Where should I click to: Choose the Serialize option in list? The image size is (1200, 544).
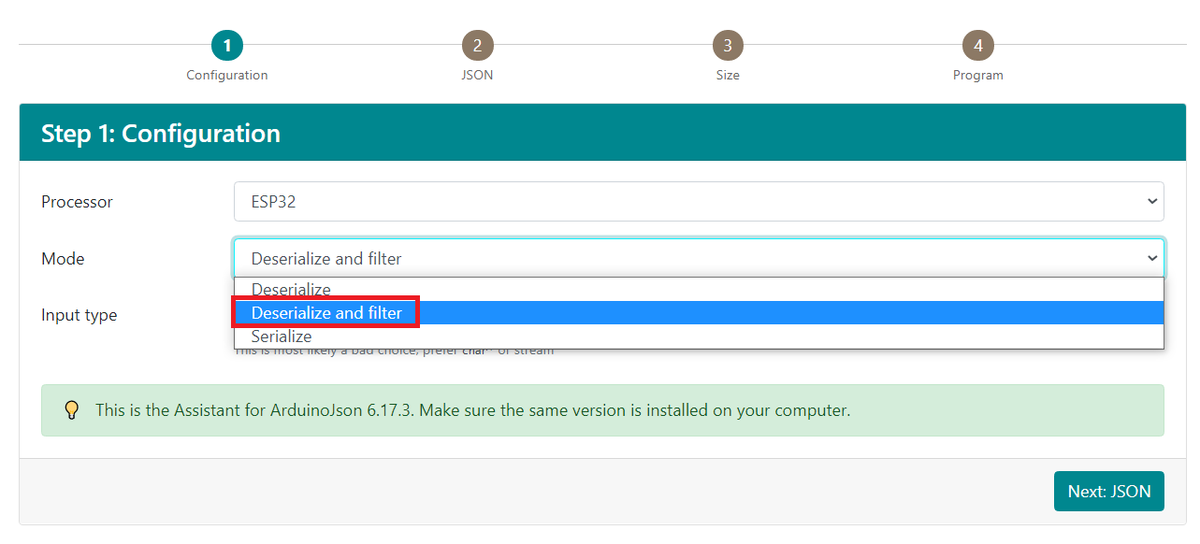coord(699,336)
